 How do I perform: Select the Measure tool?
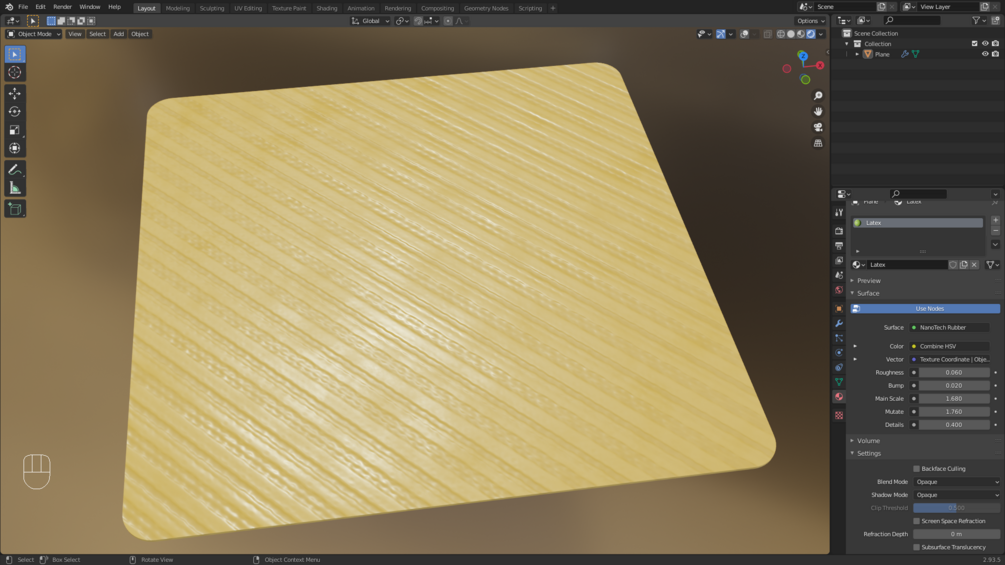click(x=15, y=188)
